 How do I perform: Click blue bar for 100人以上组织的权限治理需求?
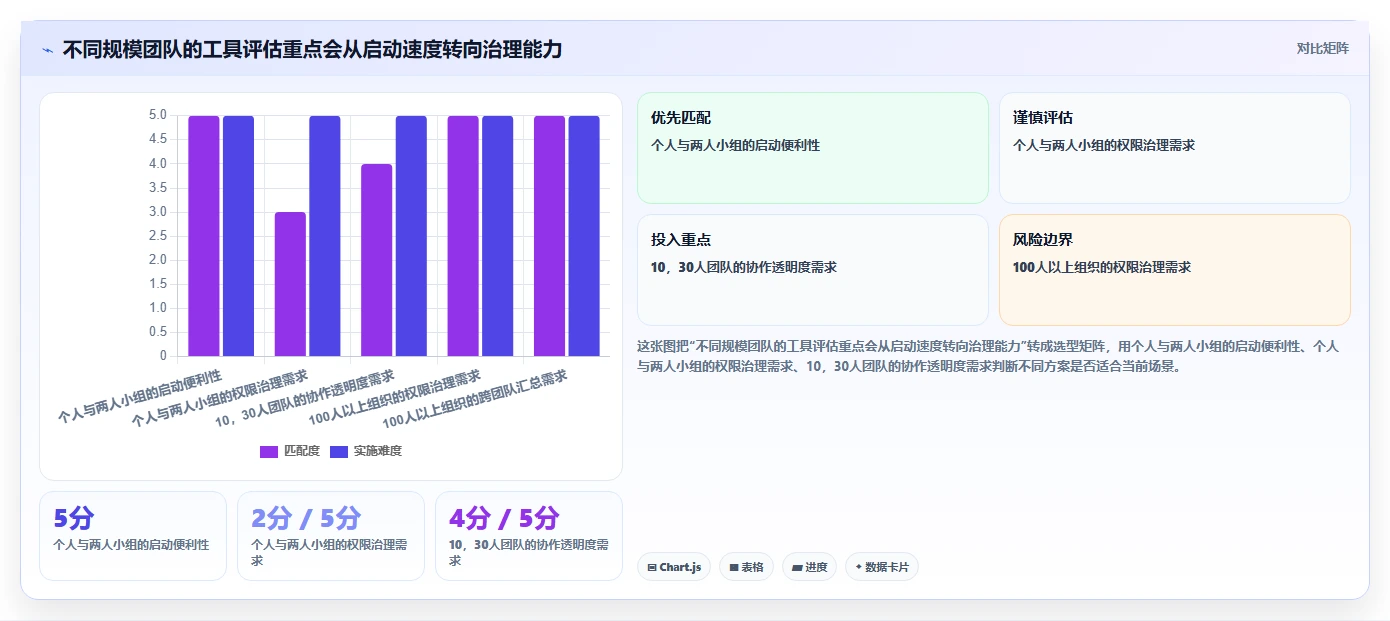click(498, 236)
